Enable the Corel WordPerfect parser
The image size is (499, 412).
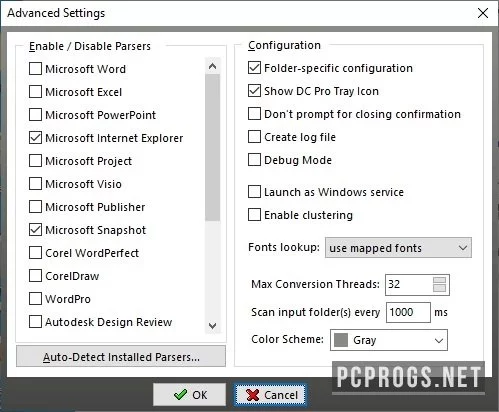[35, 253]
